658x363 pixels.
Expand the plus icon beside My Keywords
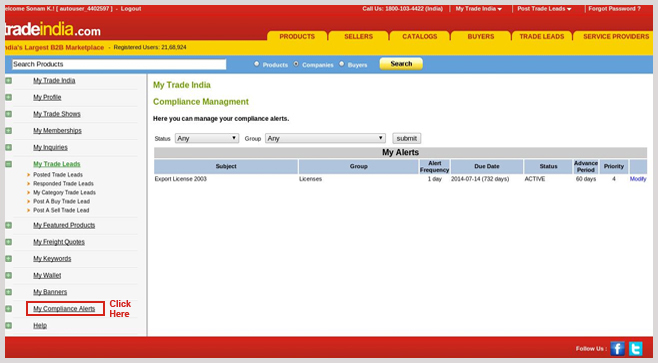tap(8, 259)
